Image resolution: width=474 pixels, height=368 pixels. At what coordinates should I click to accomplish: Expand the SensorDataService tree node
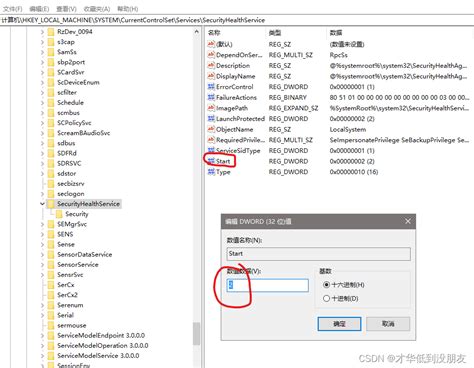42,255
